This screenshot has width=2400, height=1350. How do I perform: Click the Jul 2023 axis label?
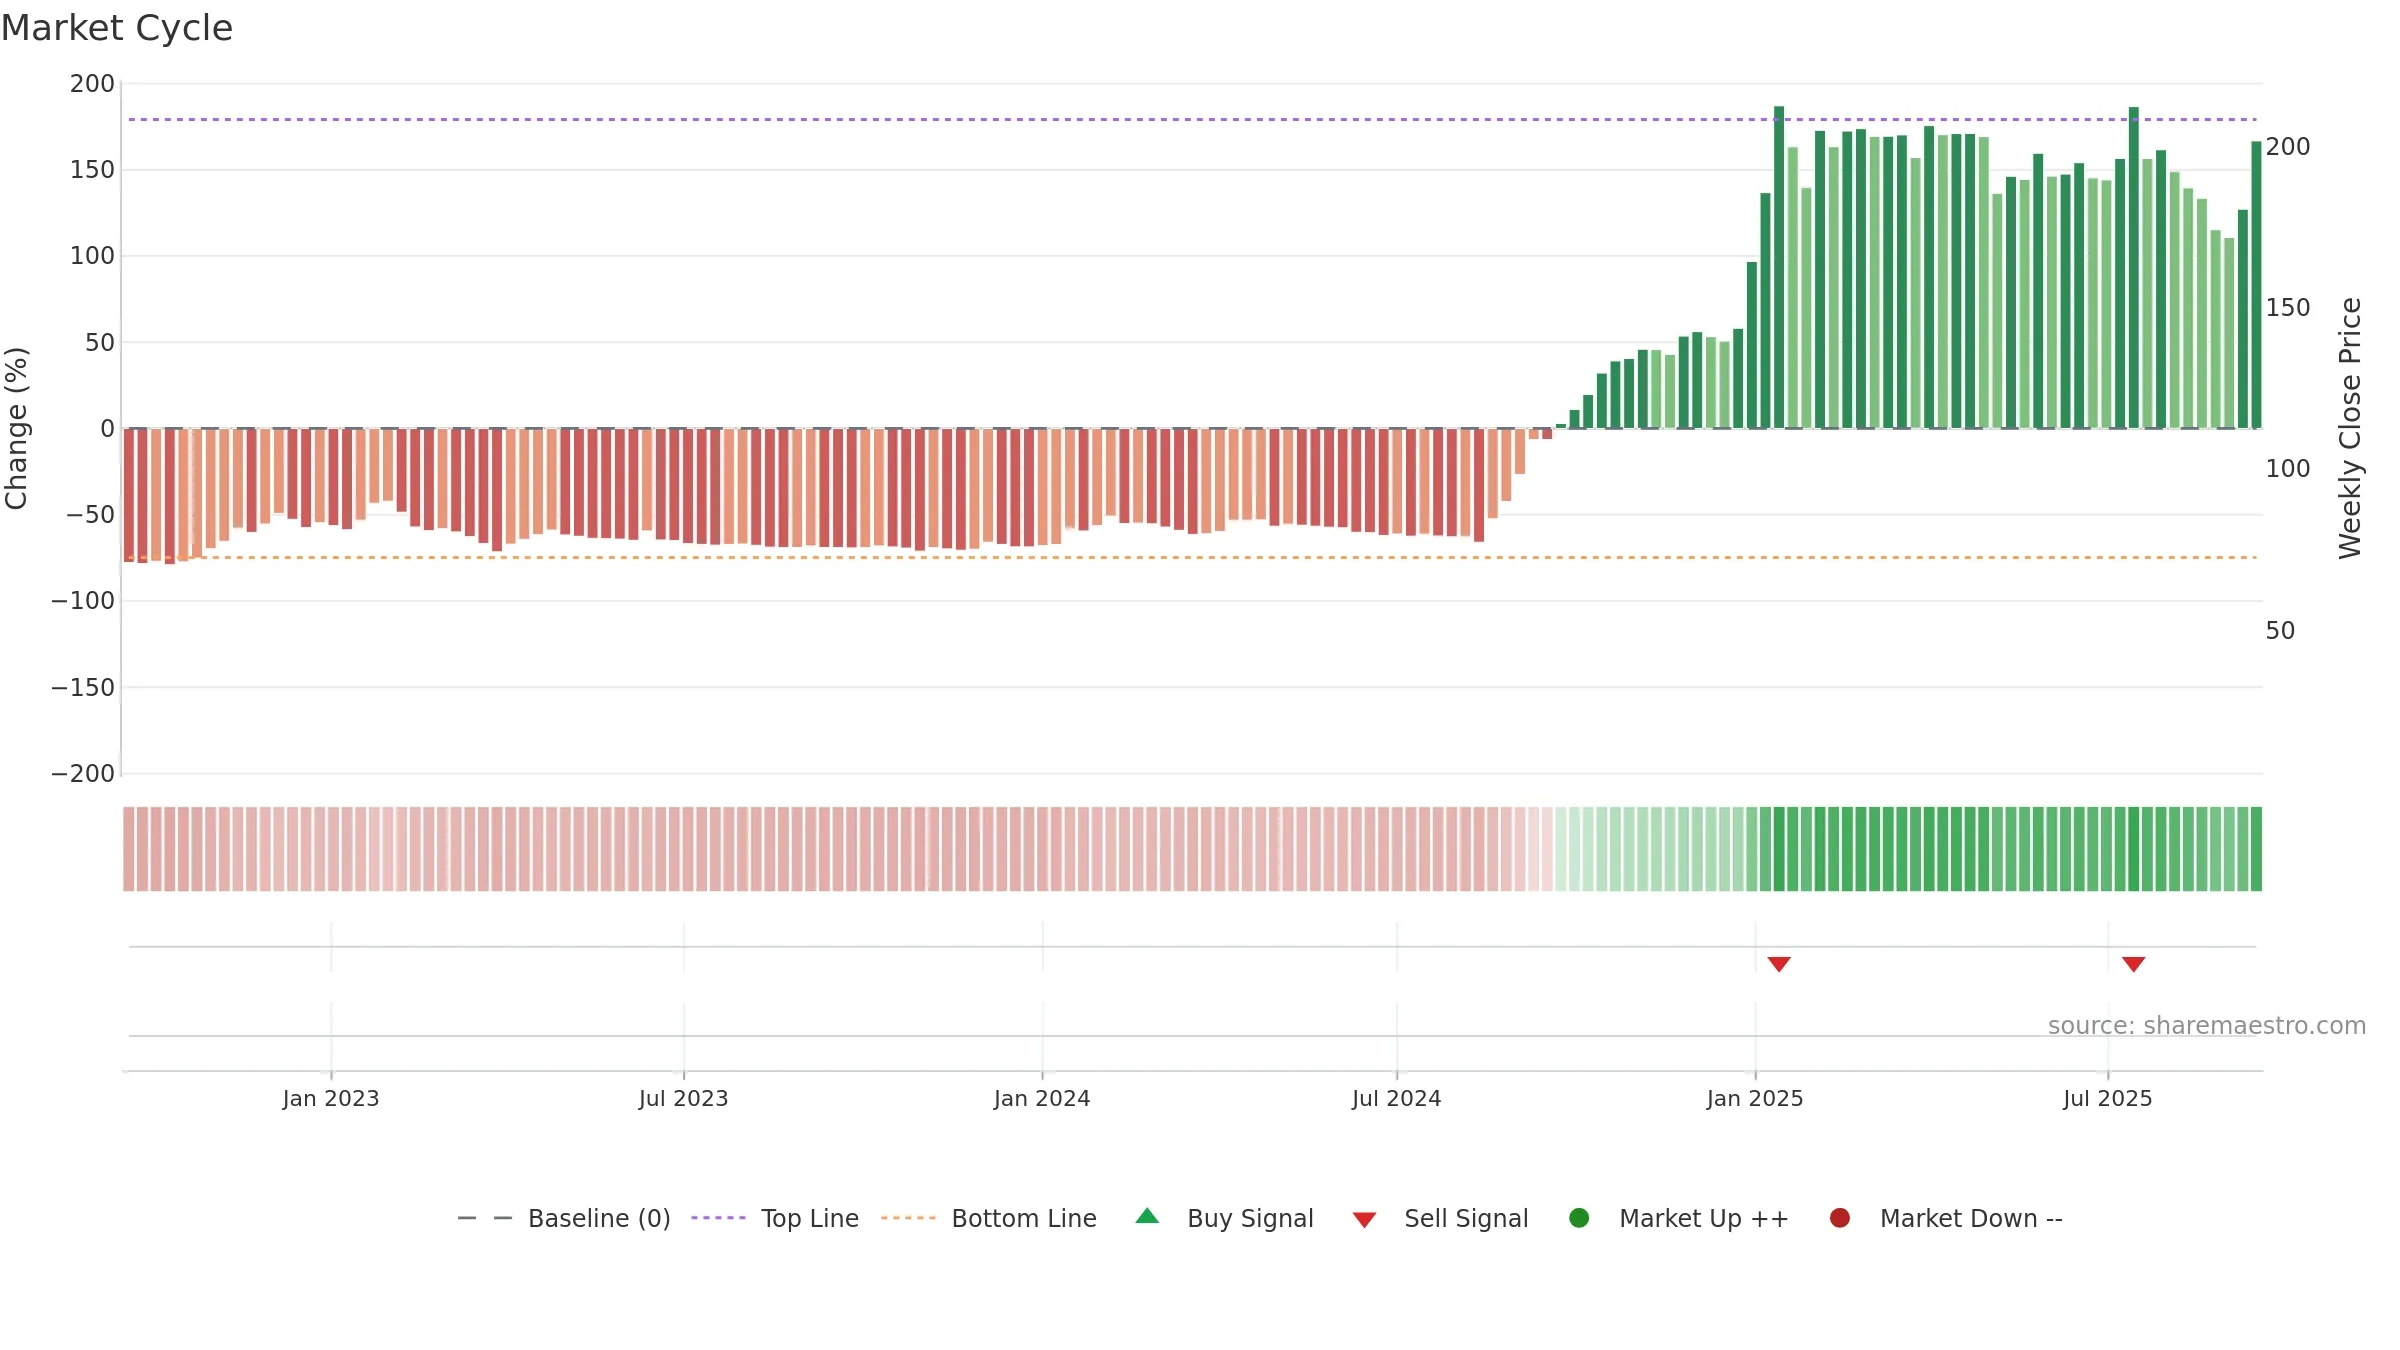coord(684,1099)
